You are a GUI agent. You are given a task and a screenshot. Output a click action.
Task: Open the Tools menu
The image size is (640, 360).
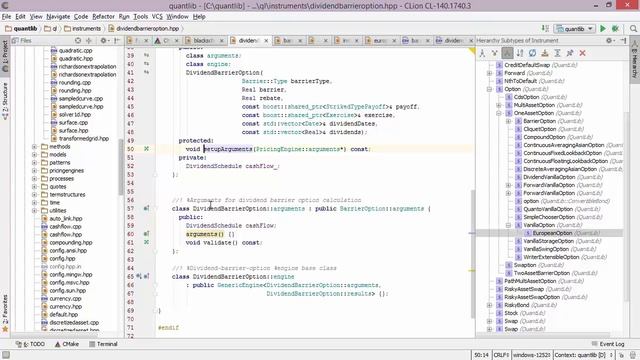[140, 16]
